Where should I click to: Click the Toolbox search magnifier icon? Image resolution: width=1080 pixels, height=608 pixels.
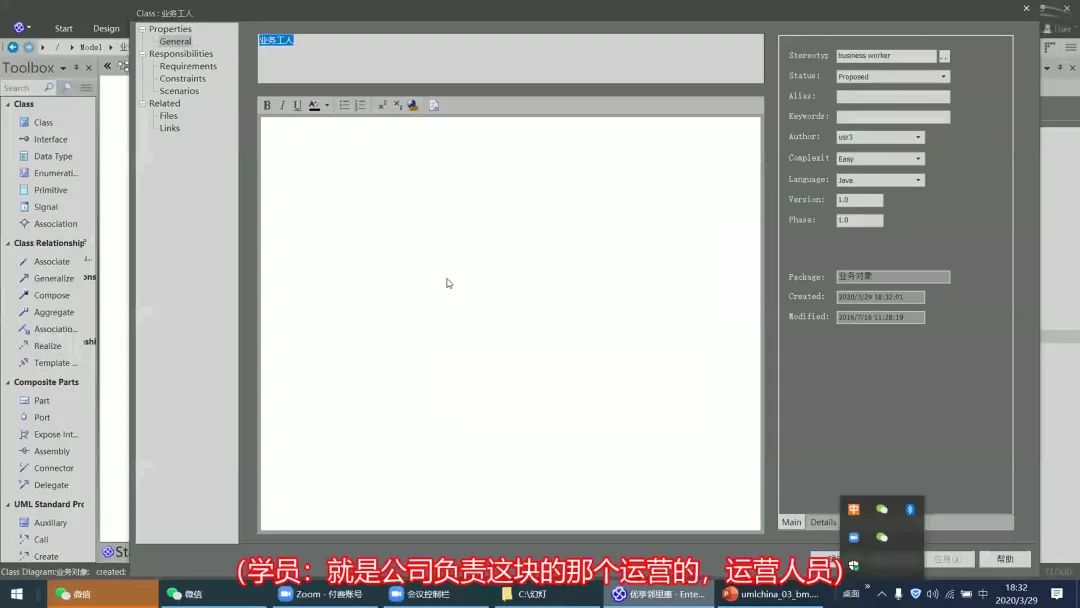[48, 87]
